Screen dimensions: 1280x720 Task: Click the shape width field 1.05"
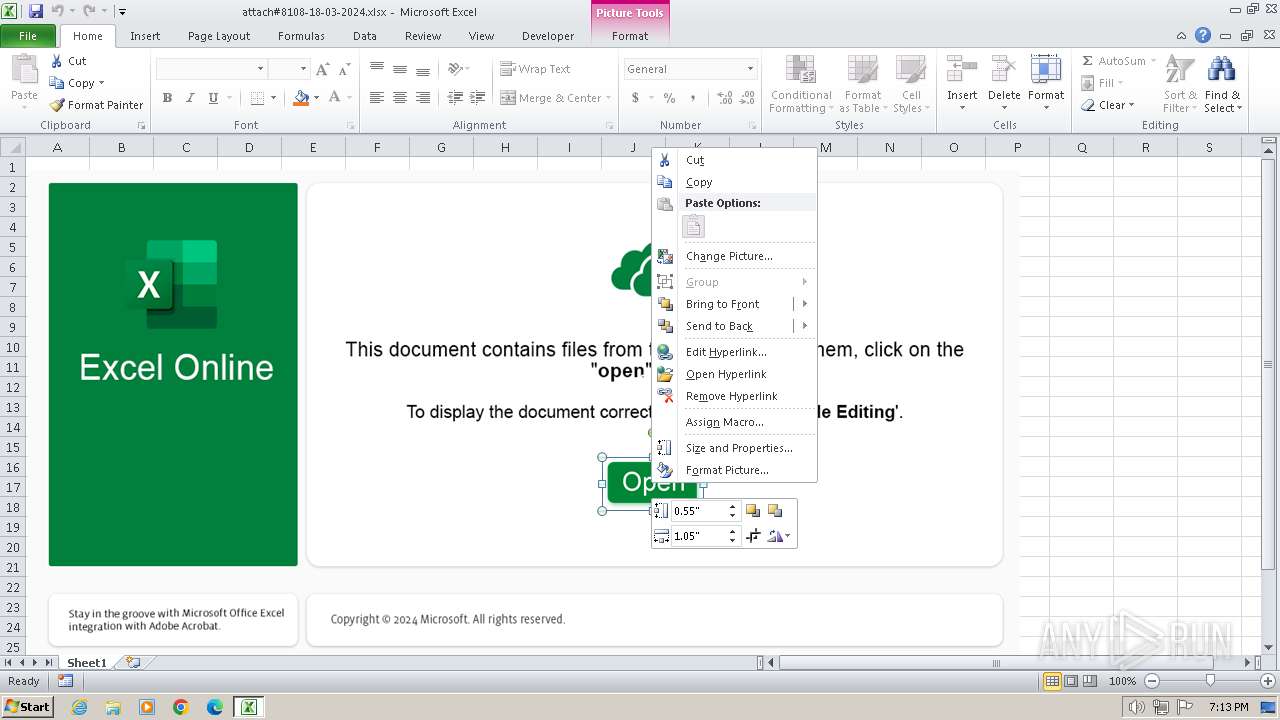click(699, 536)
